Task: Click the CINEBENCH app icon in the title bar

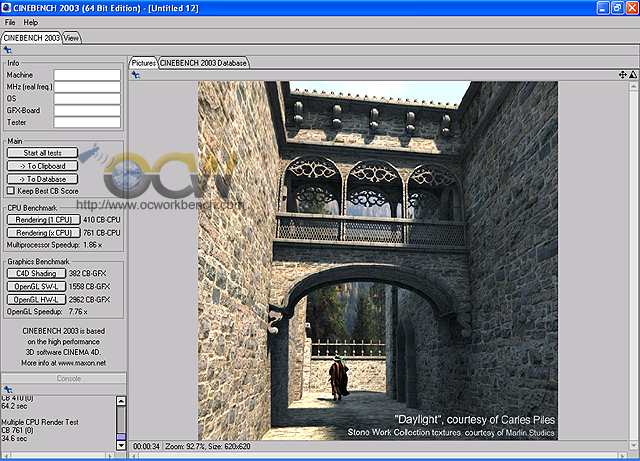Action: (6, 7)
